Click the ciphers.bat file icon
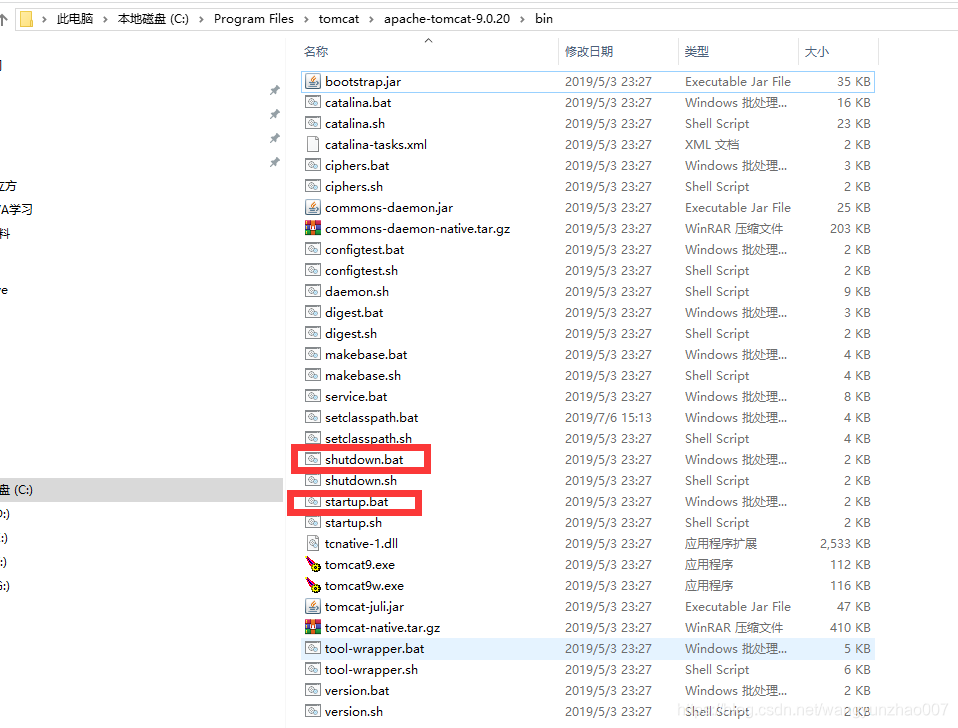 (313, 165)
